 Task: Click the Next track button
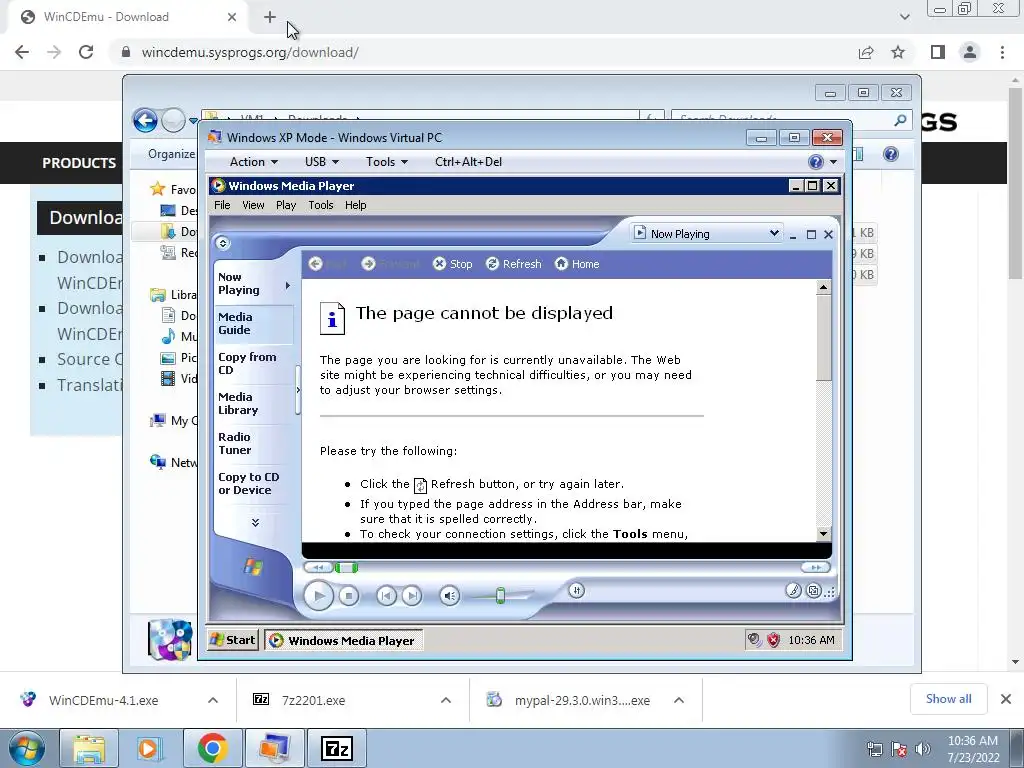tap(411, 596)
